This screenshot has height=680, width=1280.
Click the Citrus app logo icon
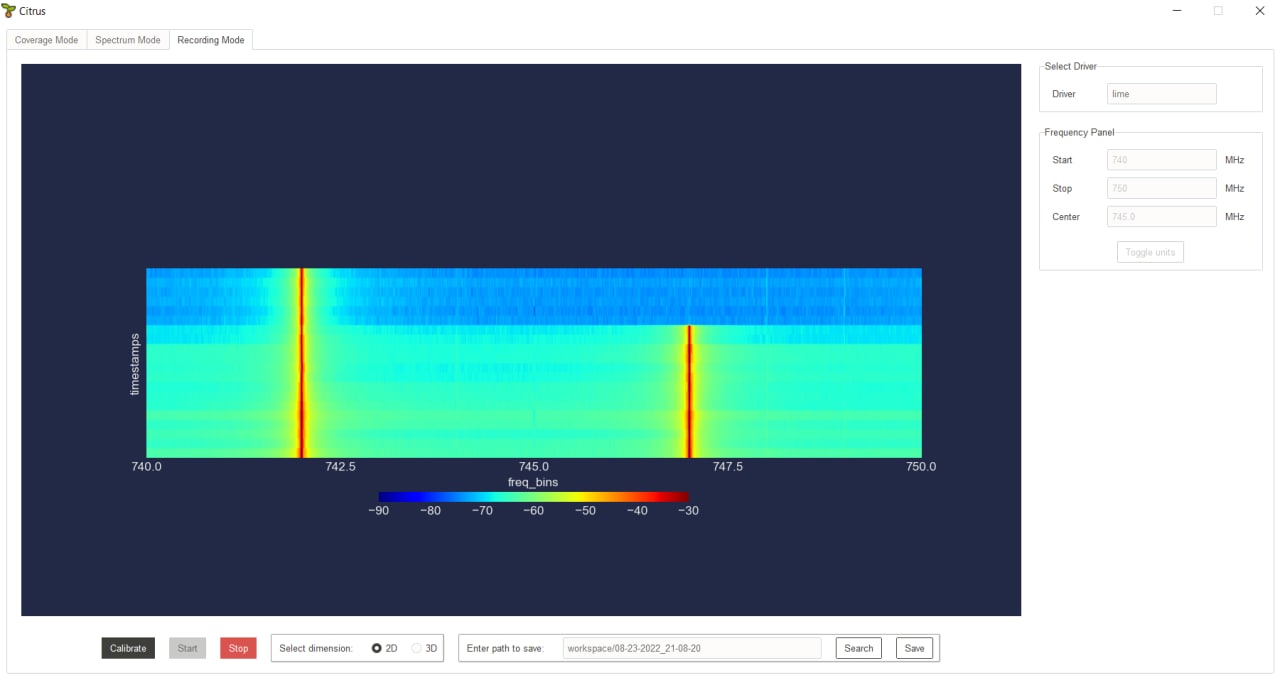coord(9,11)
